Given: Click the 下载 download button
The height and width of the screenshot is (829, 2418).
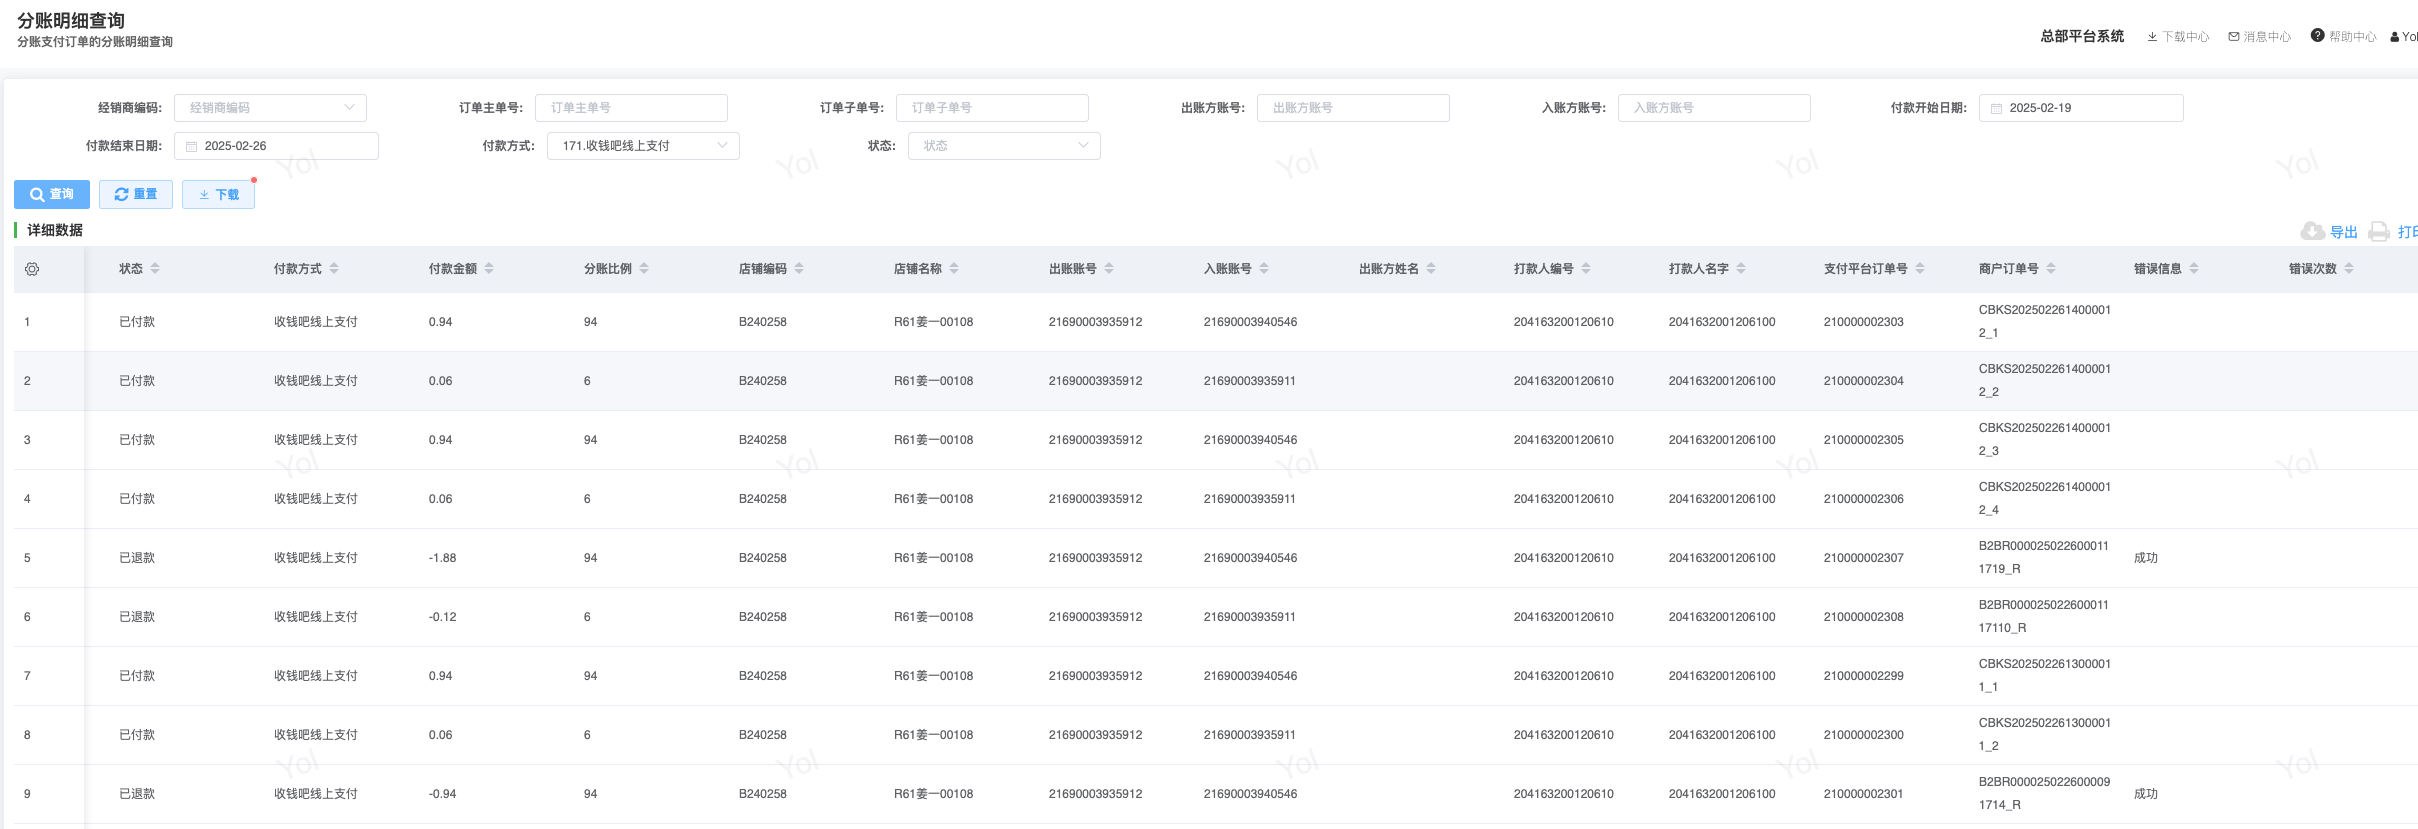Looking at the screenshot, I should pyautogui.click(x=218, y=194).
